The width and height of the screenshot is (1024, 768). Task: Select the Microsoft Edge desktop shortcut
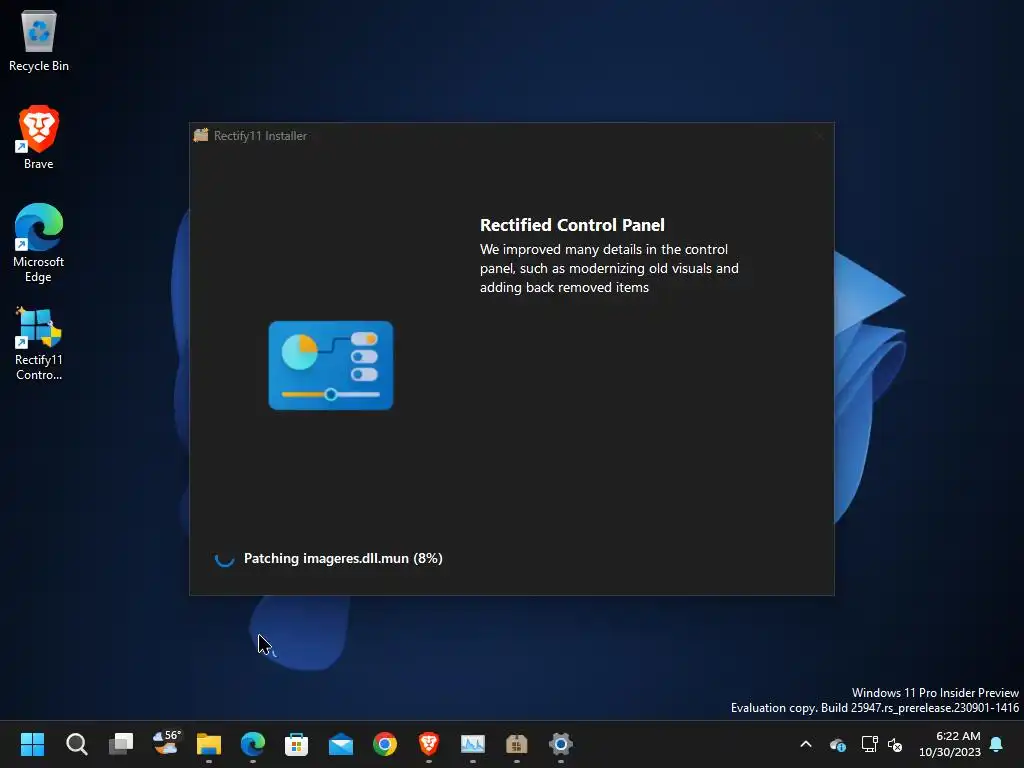click(39, 243)
